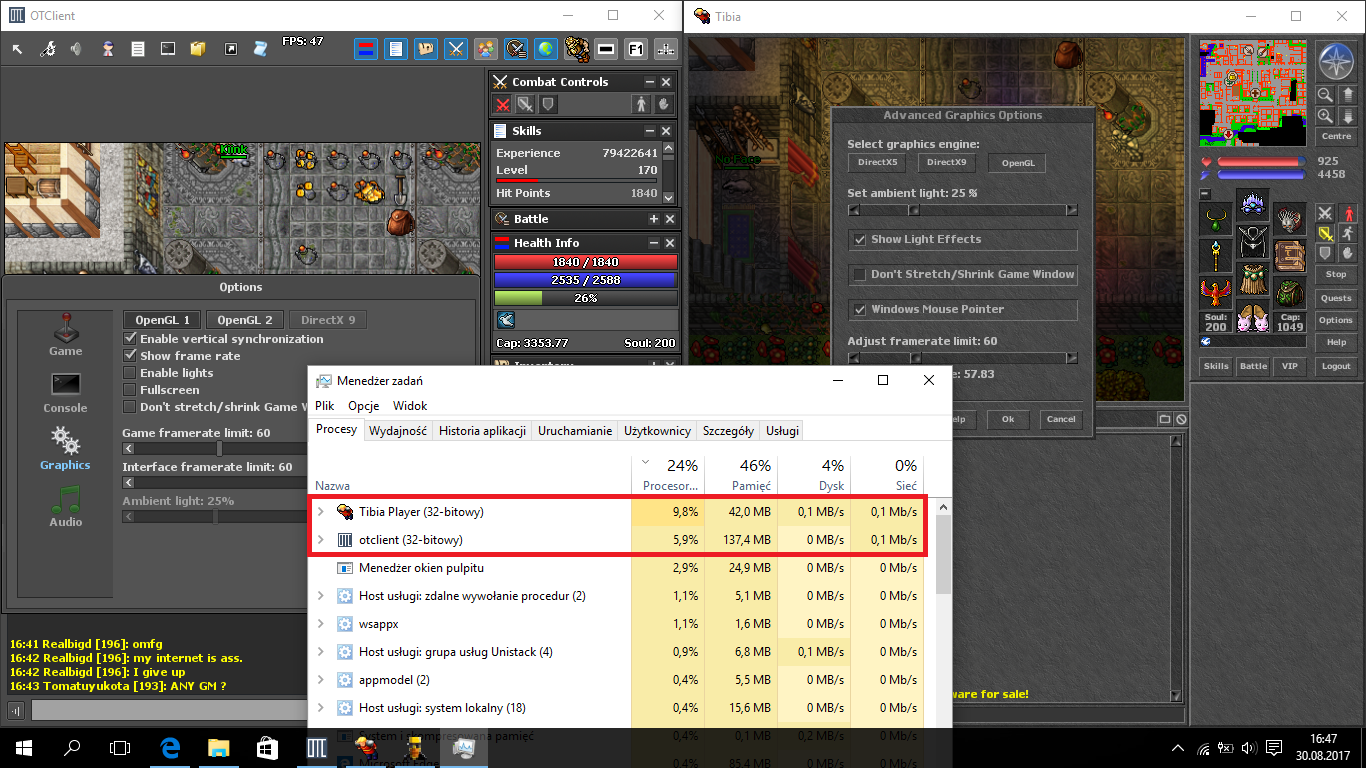Open the OTClient icon on the taskbar
The image size is (1366, 768).
pos(317,747)
